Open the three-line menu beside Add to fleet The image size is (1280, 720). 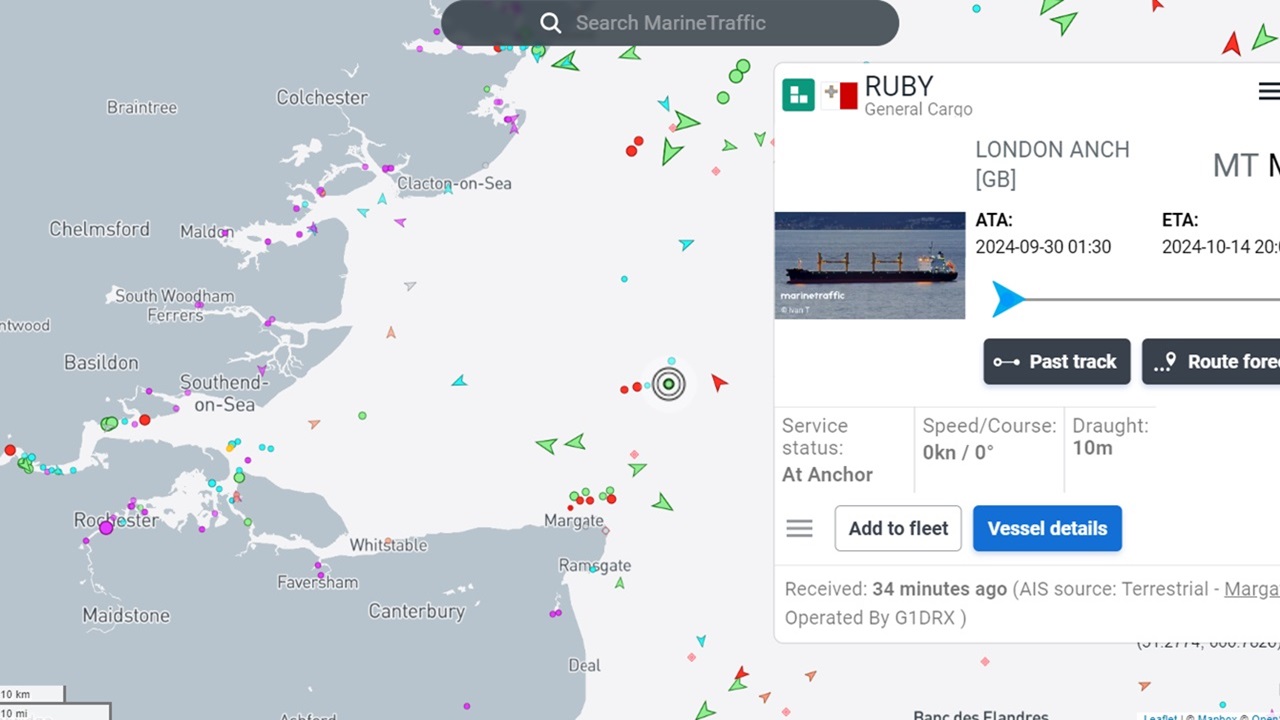click(x=799, y=528)
